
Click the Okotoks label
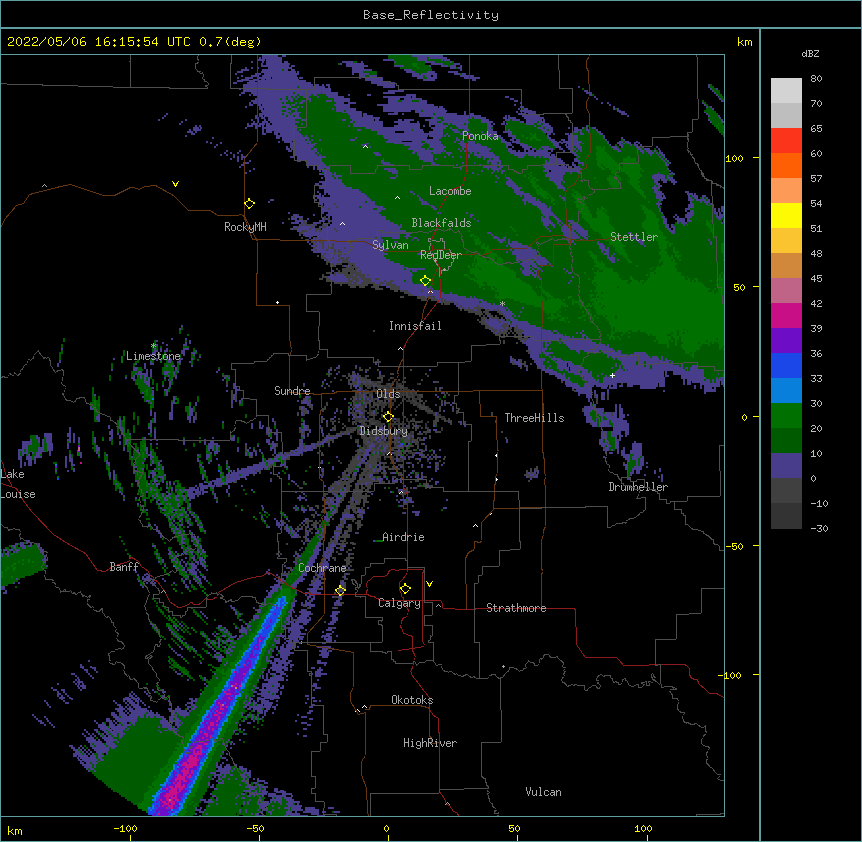[412, 700]
